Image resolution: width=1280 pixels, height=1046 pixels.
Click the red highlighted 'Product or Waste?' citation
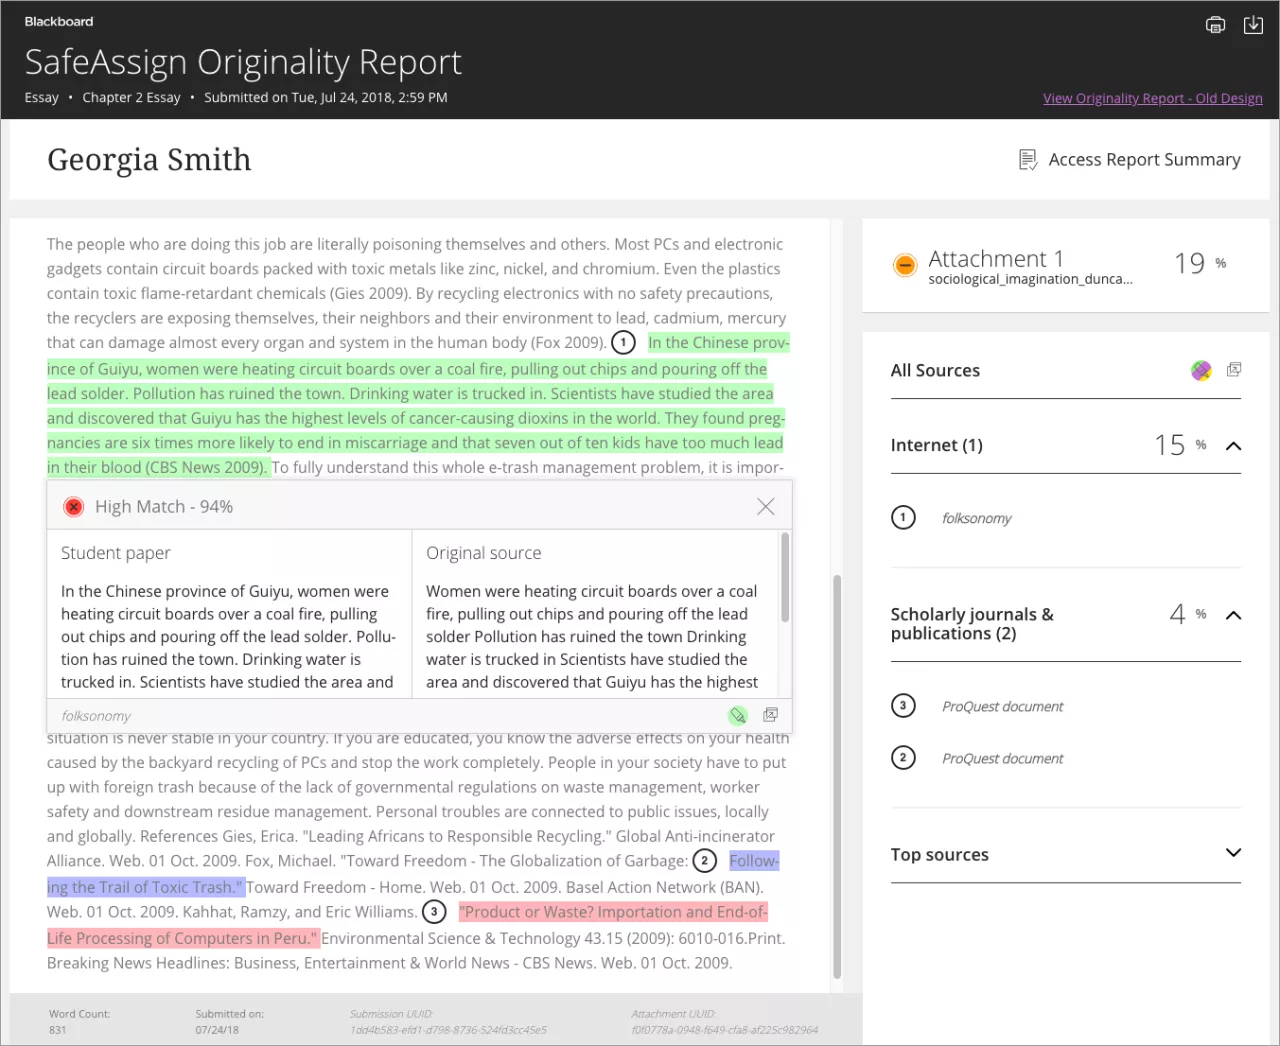click(x=612, y=912)
